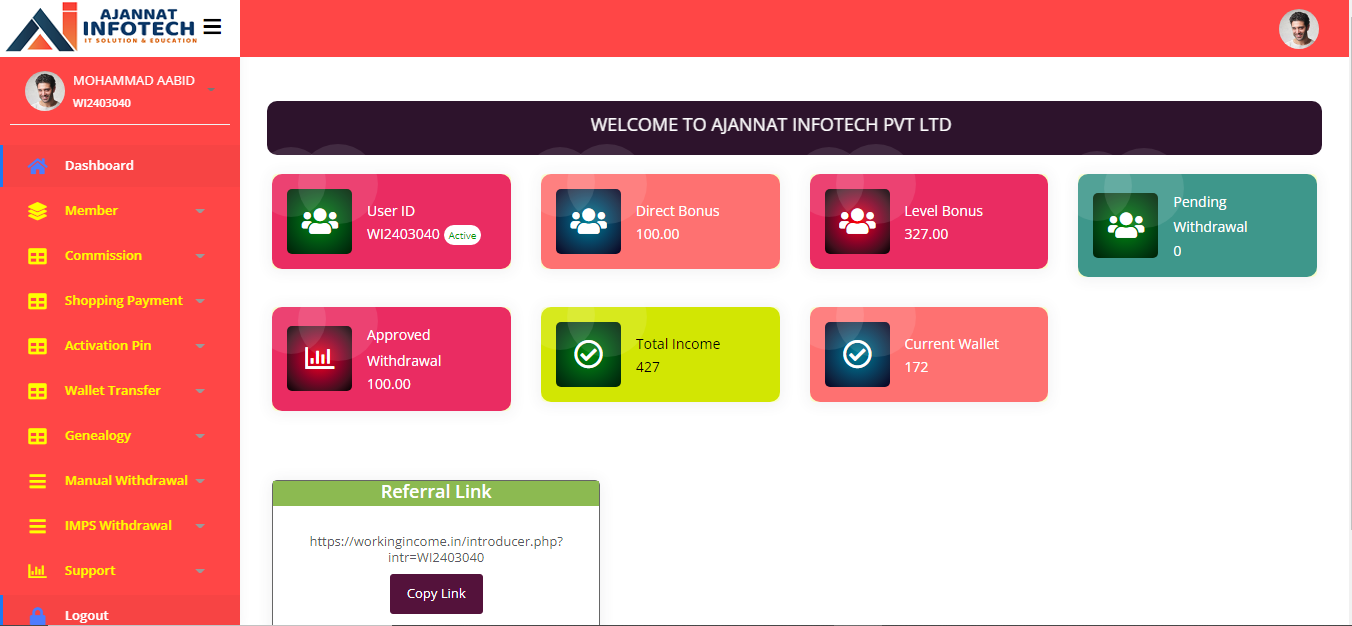Click the Current Wallet checkmark icon
The height and width of the screenshot is (626, 1352).
tap(857, 354)
